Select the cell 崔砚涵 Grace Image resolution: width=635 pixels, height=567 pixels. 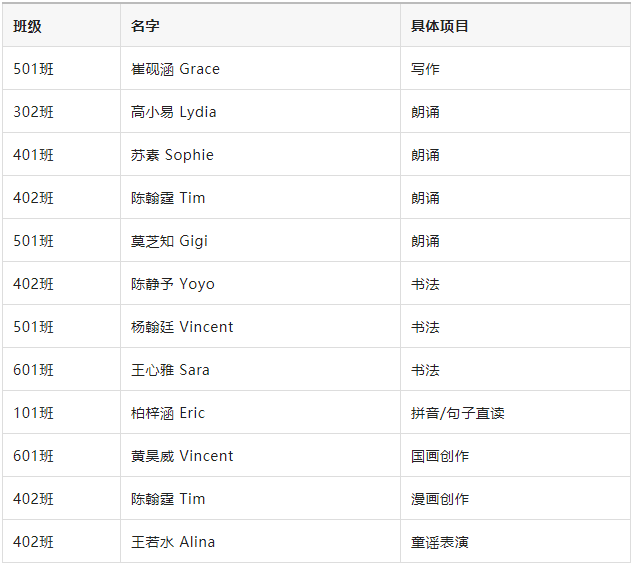pos(175,69)
